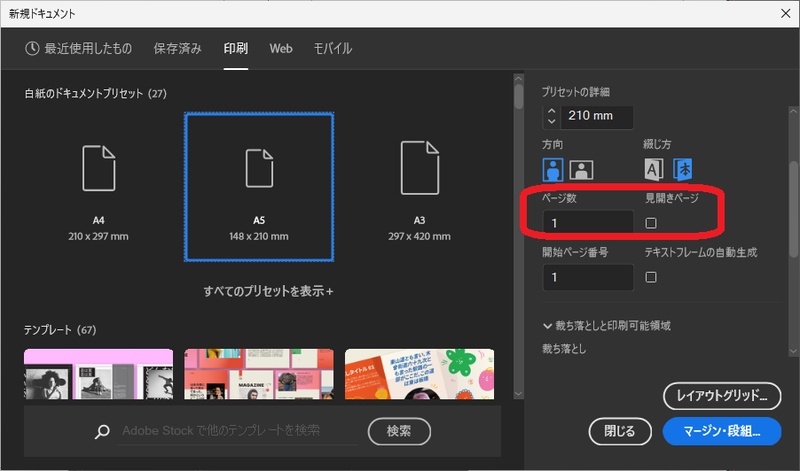Click preset list scroll down arrow
This screenshot has width=800, height=471.
pos(519,394)
